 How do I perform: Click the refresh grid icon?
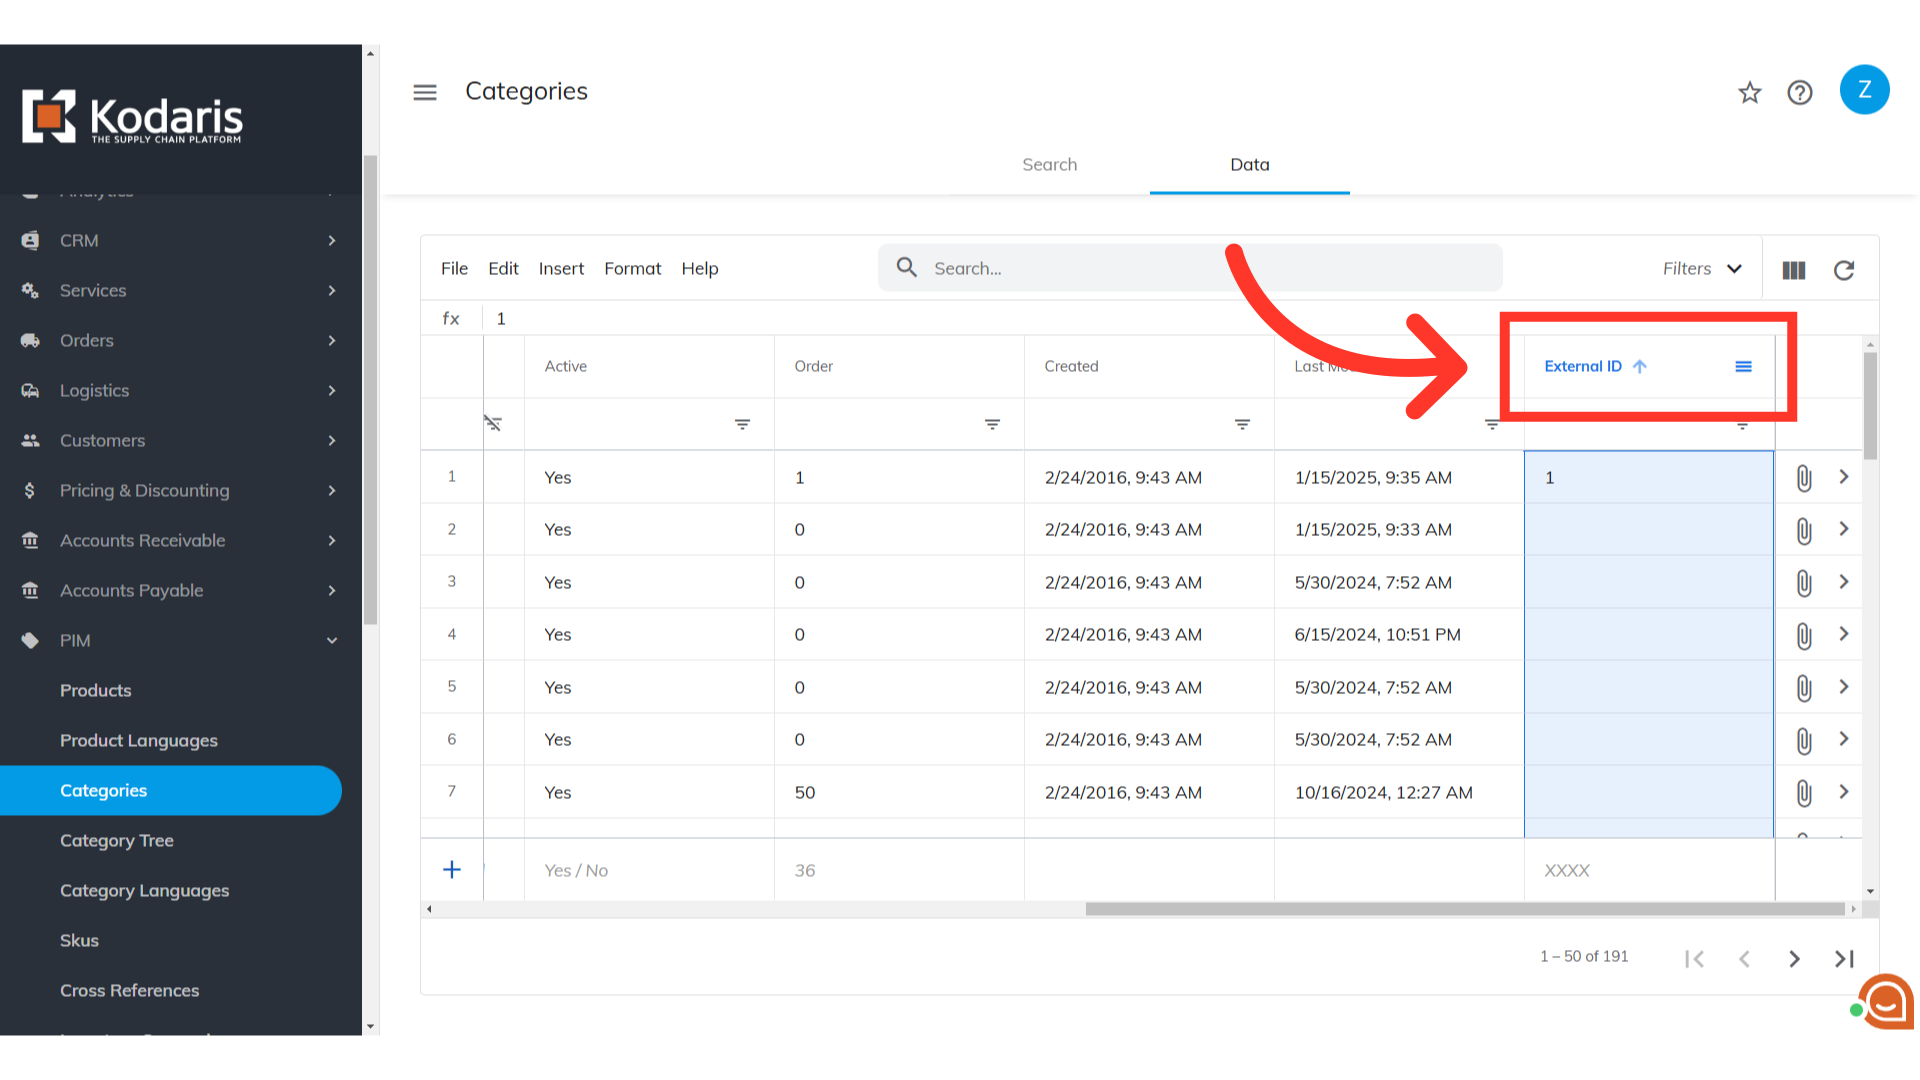click(x=1844, y=270)
